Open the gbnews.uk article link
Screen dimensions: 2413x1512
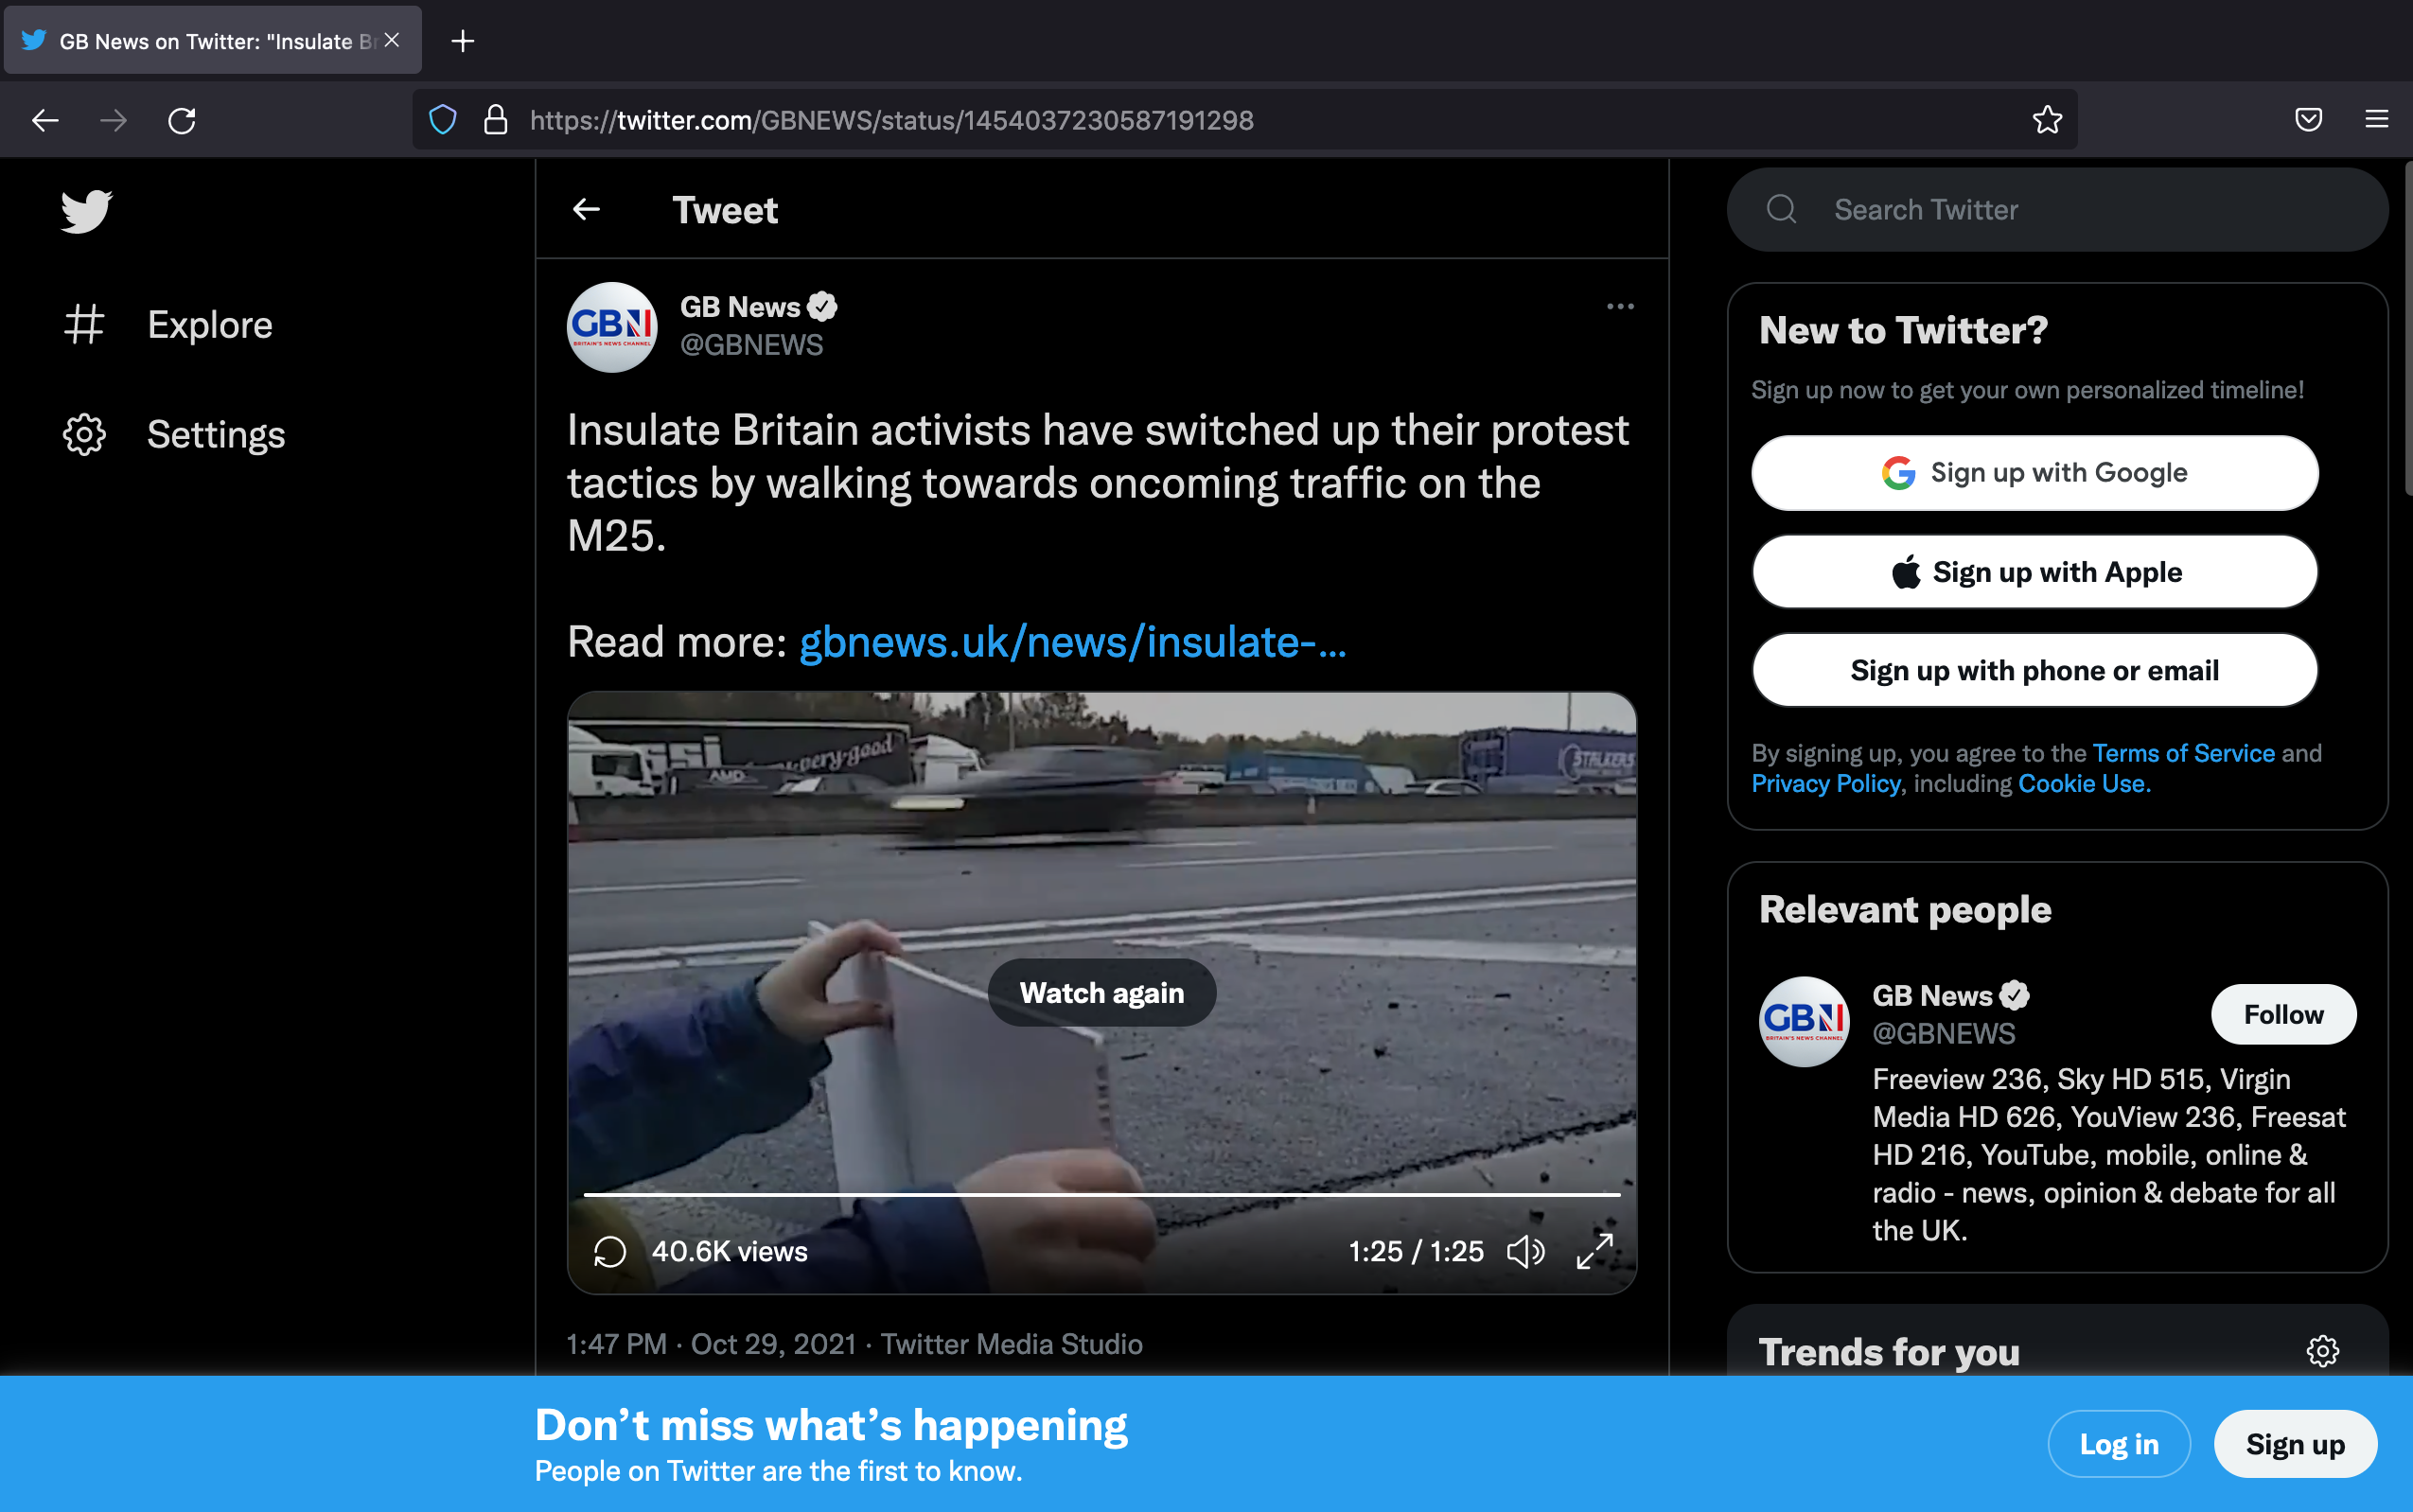(x=1071, y=643)
